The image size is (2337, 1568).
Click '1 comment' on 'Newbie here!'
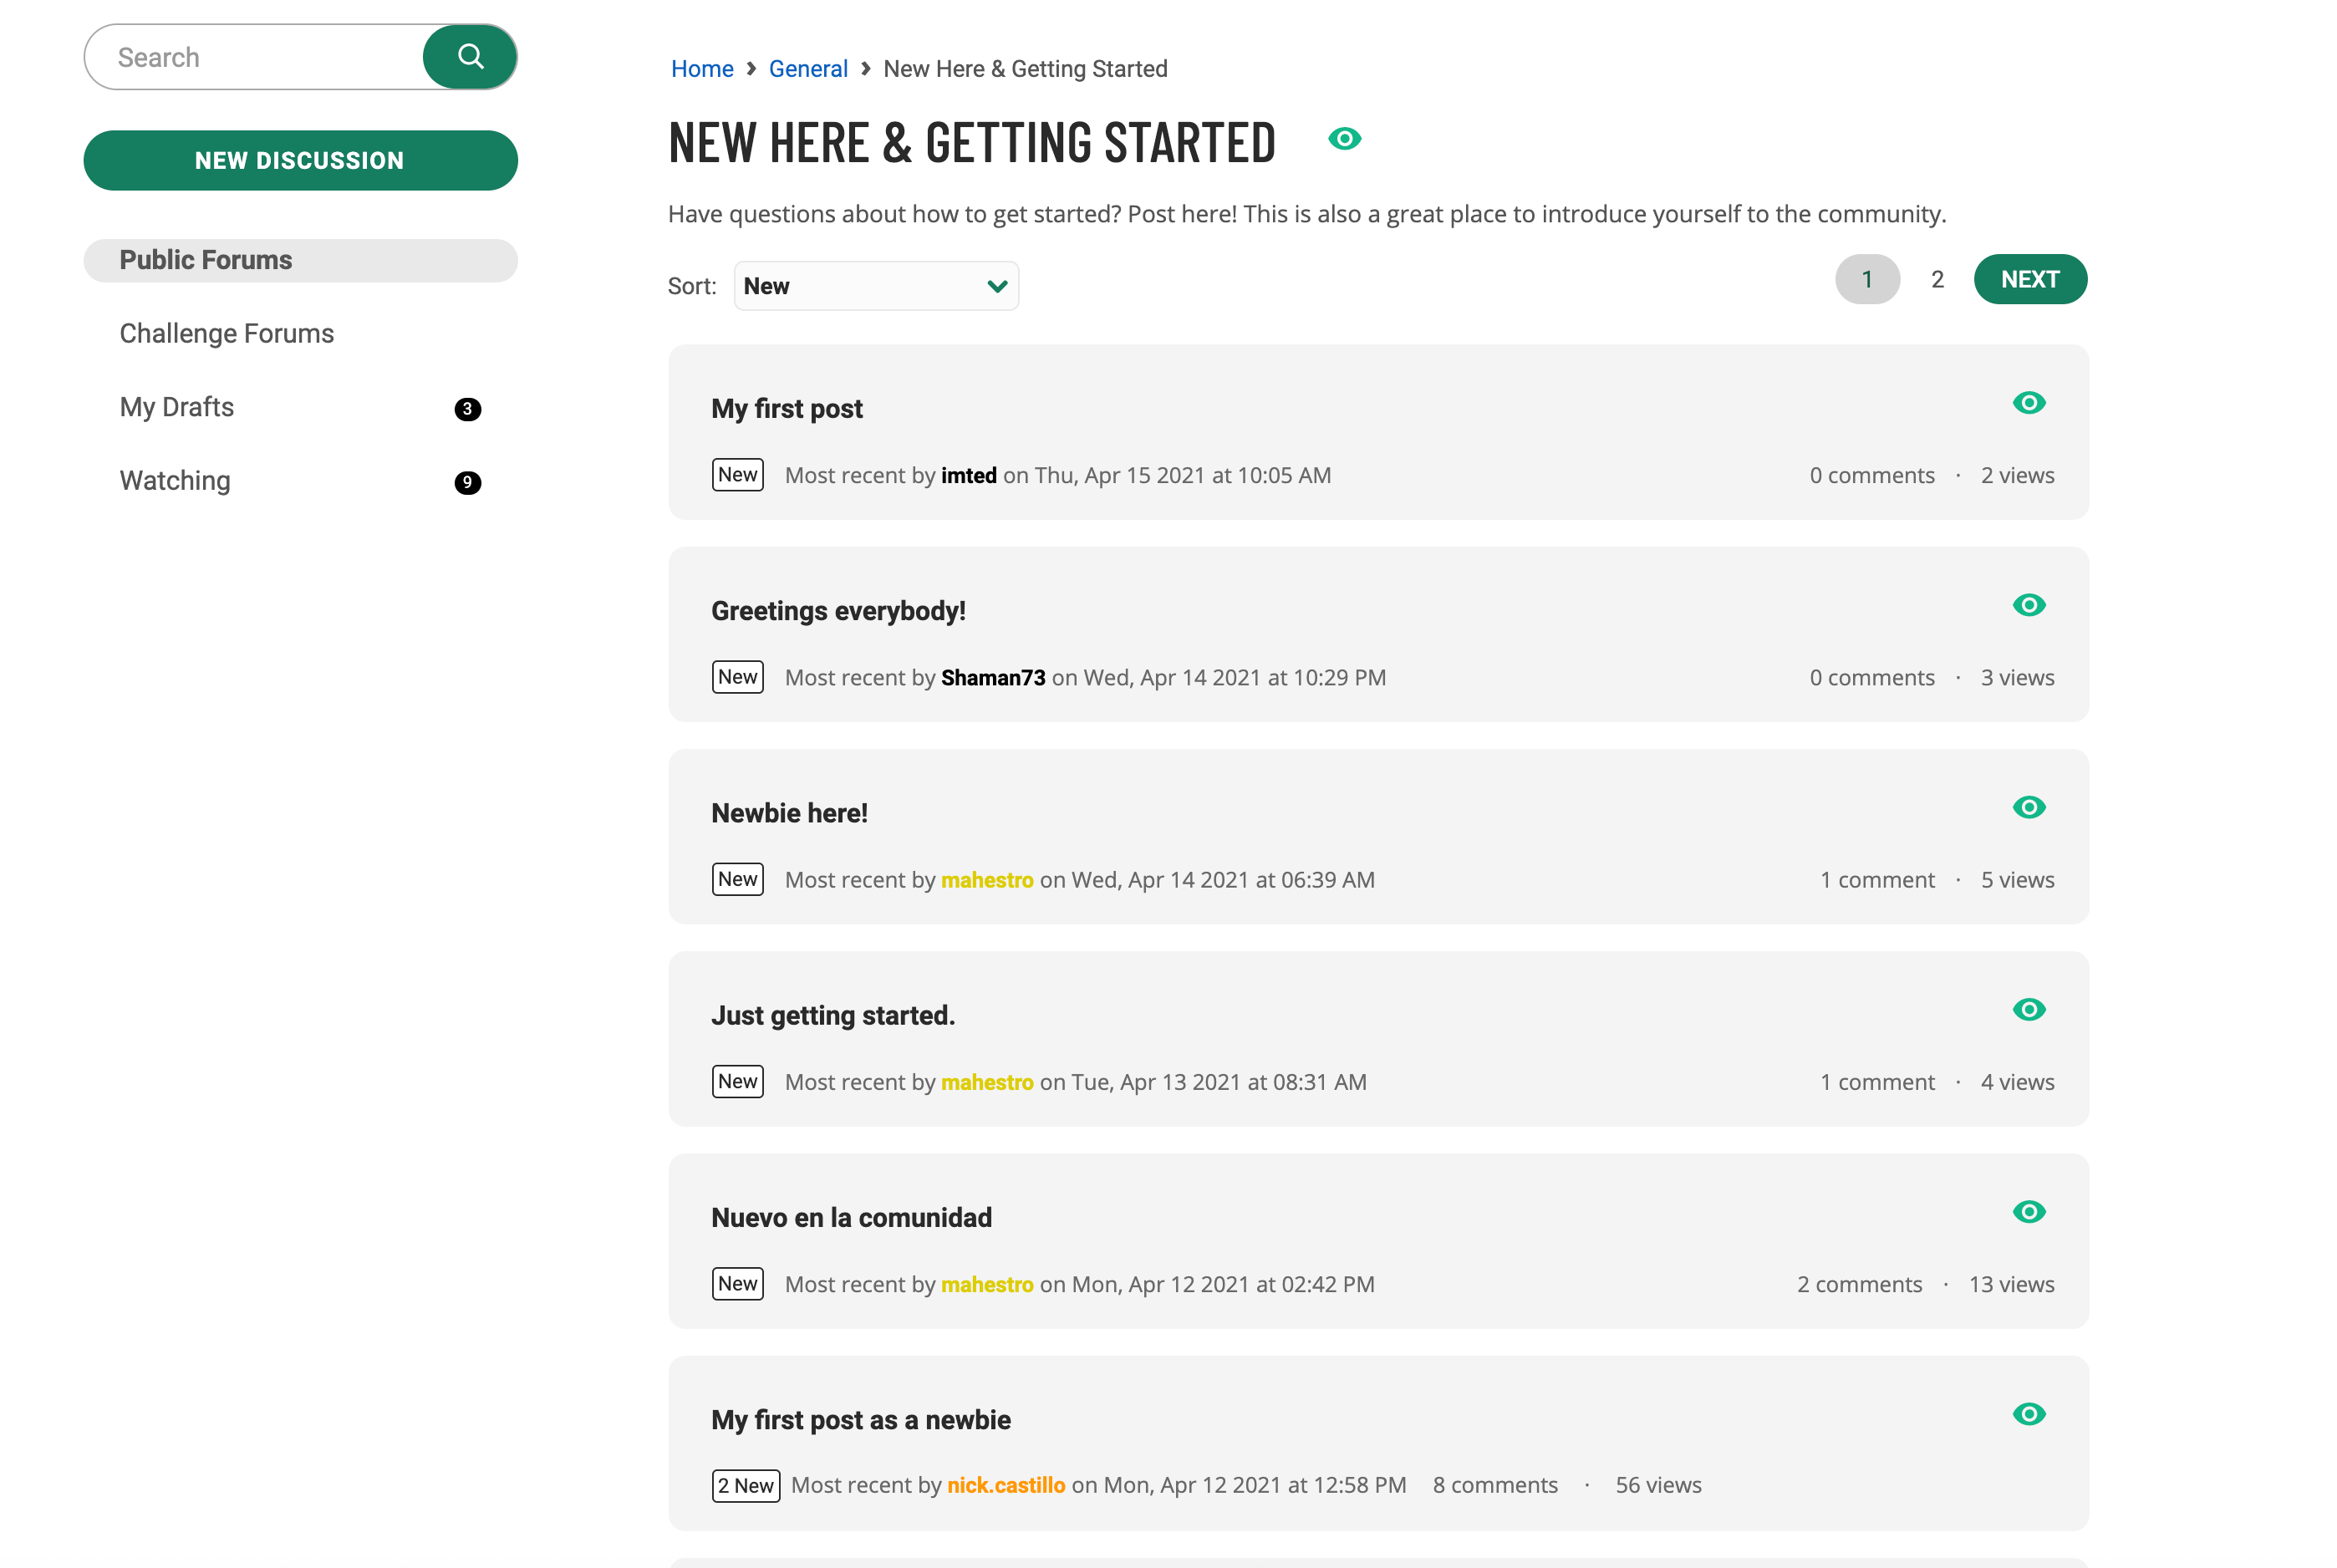[x=1877, y=880]
